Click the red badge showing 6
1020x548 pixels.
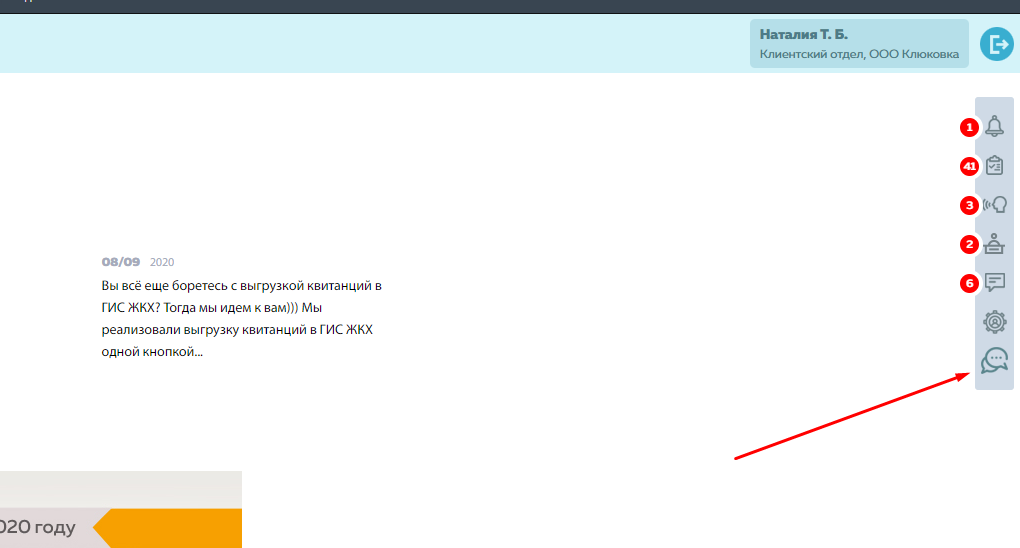(x=969, y=284)
